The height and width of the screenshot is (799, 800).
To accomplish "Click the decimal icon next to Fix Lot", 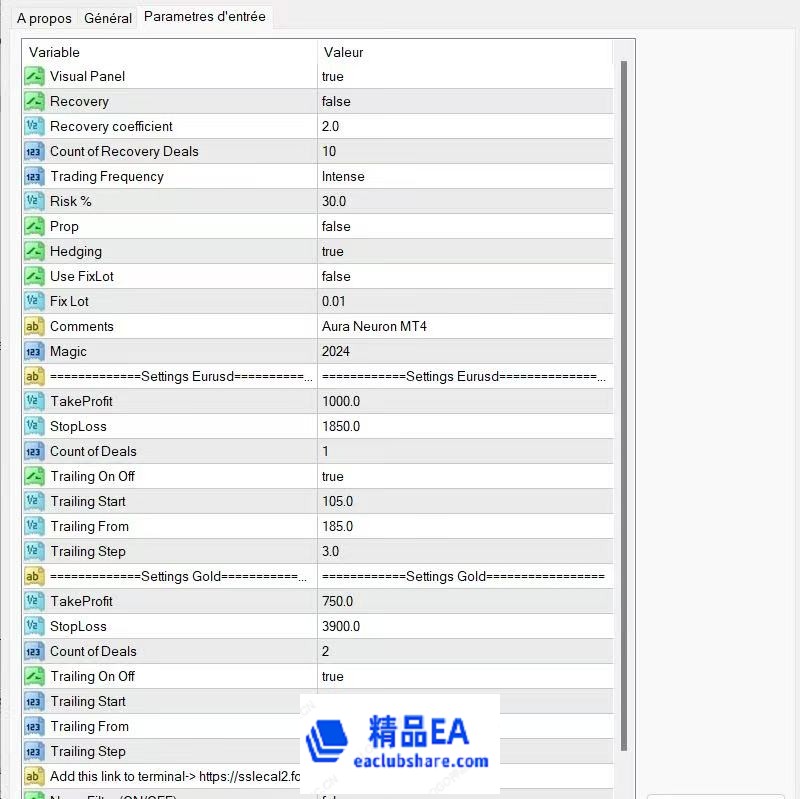I will (x=34, y=302).
